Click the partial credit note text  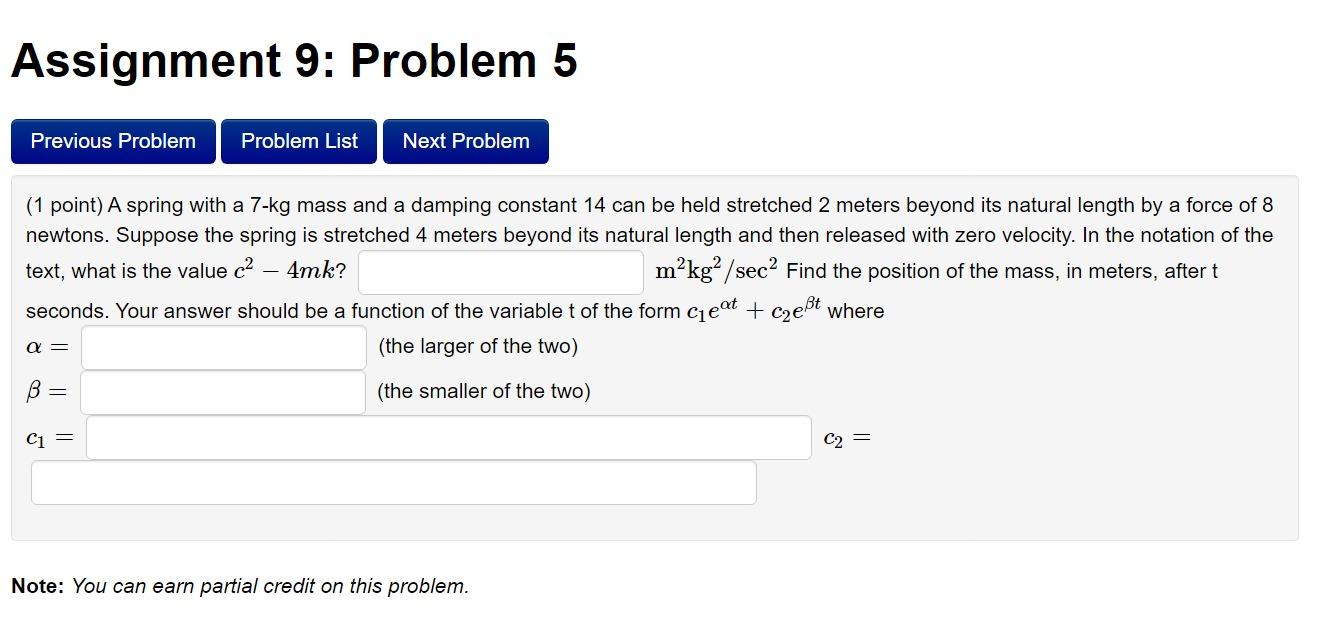pyautogui.click(x=240, y=587)
